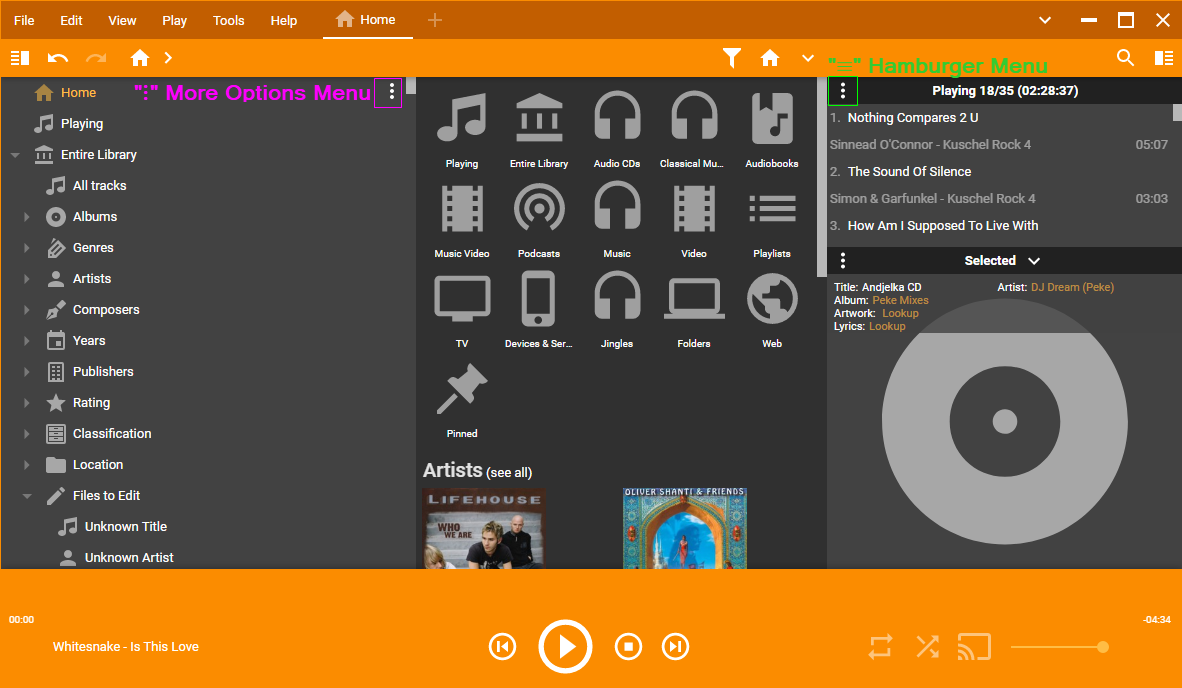Click the Pinned pushpin icon
The height and width of the screenshot is (688, 1182).
tap(462, 390)
